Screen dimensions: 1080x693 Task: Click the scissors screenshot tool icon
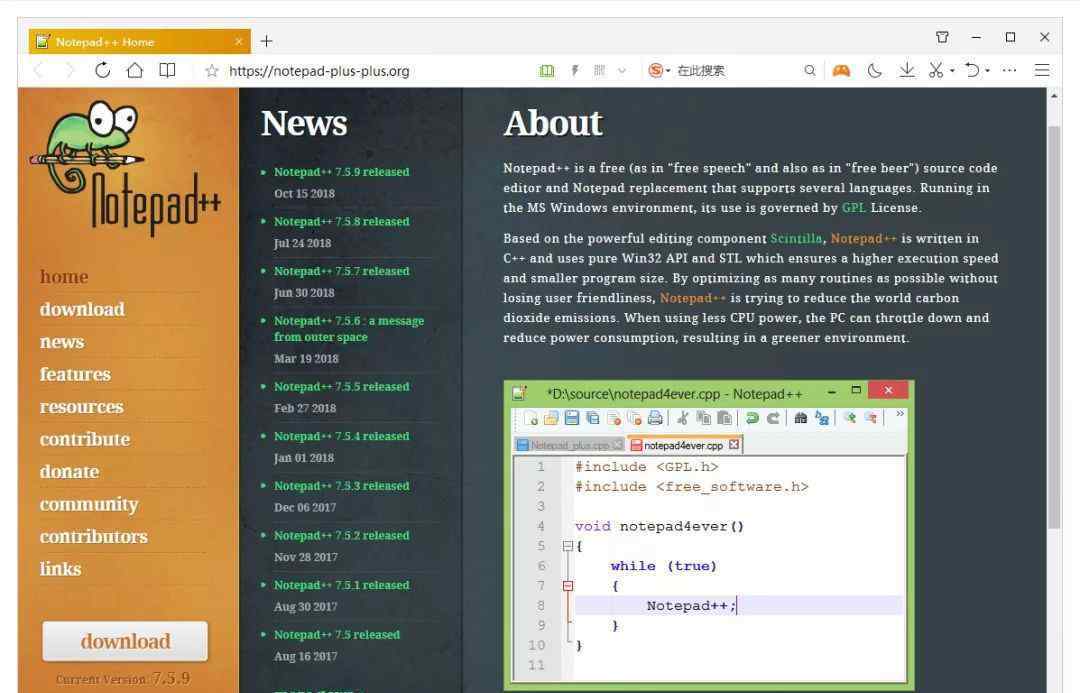(x=935, y=70)
